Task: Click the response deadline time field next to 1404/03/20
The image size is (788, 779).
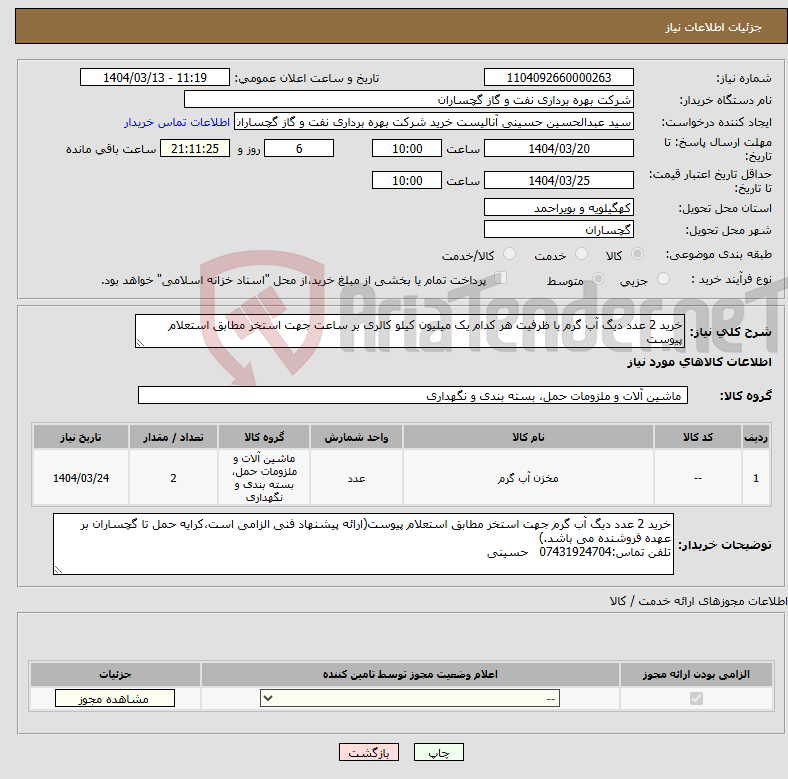Action: (x=407, y=148)
